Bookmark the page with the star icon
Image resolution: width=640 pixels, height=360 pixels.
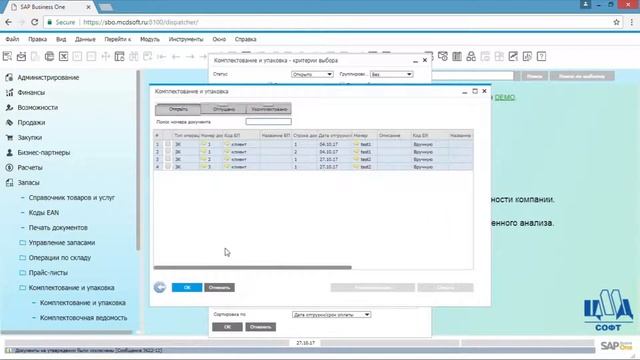[616, 22]
